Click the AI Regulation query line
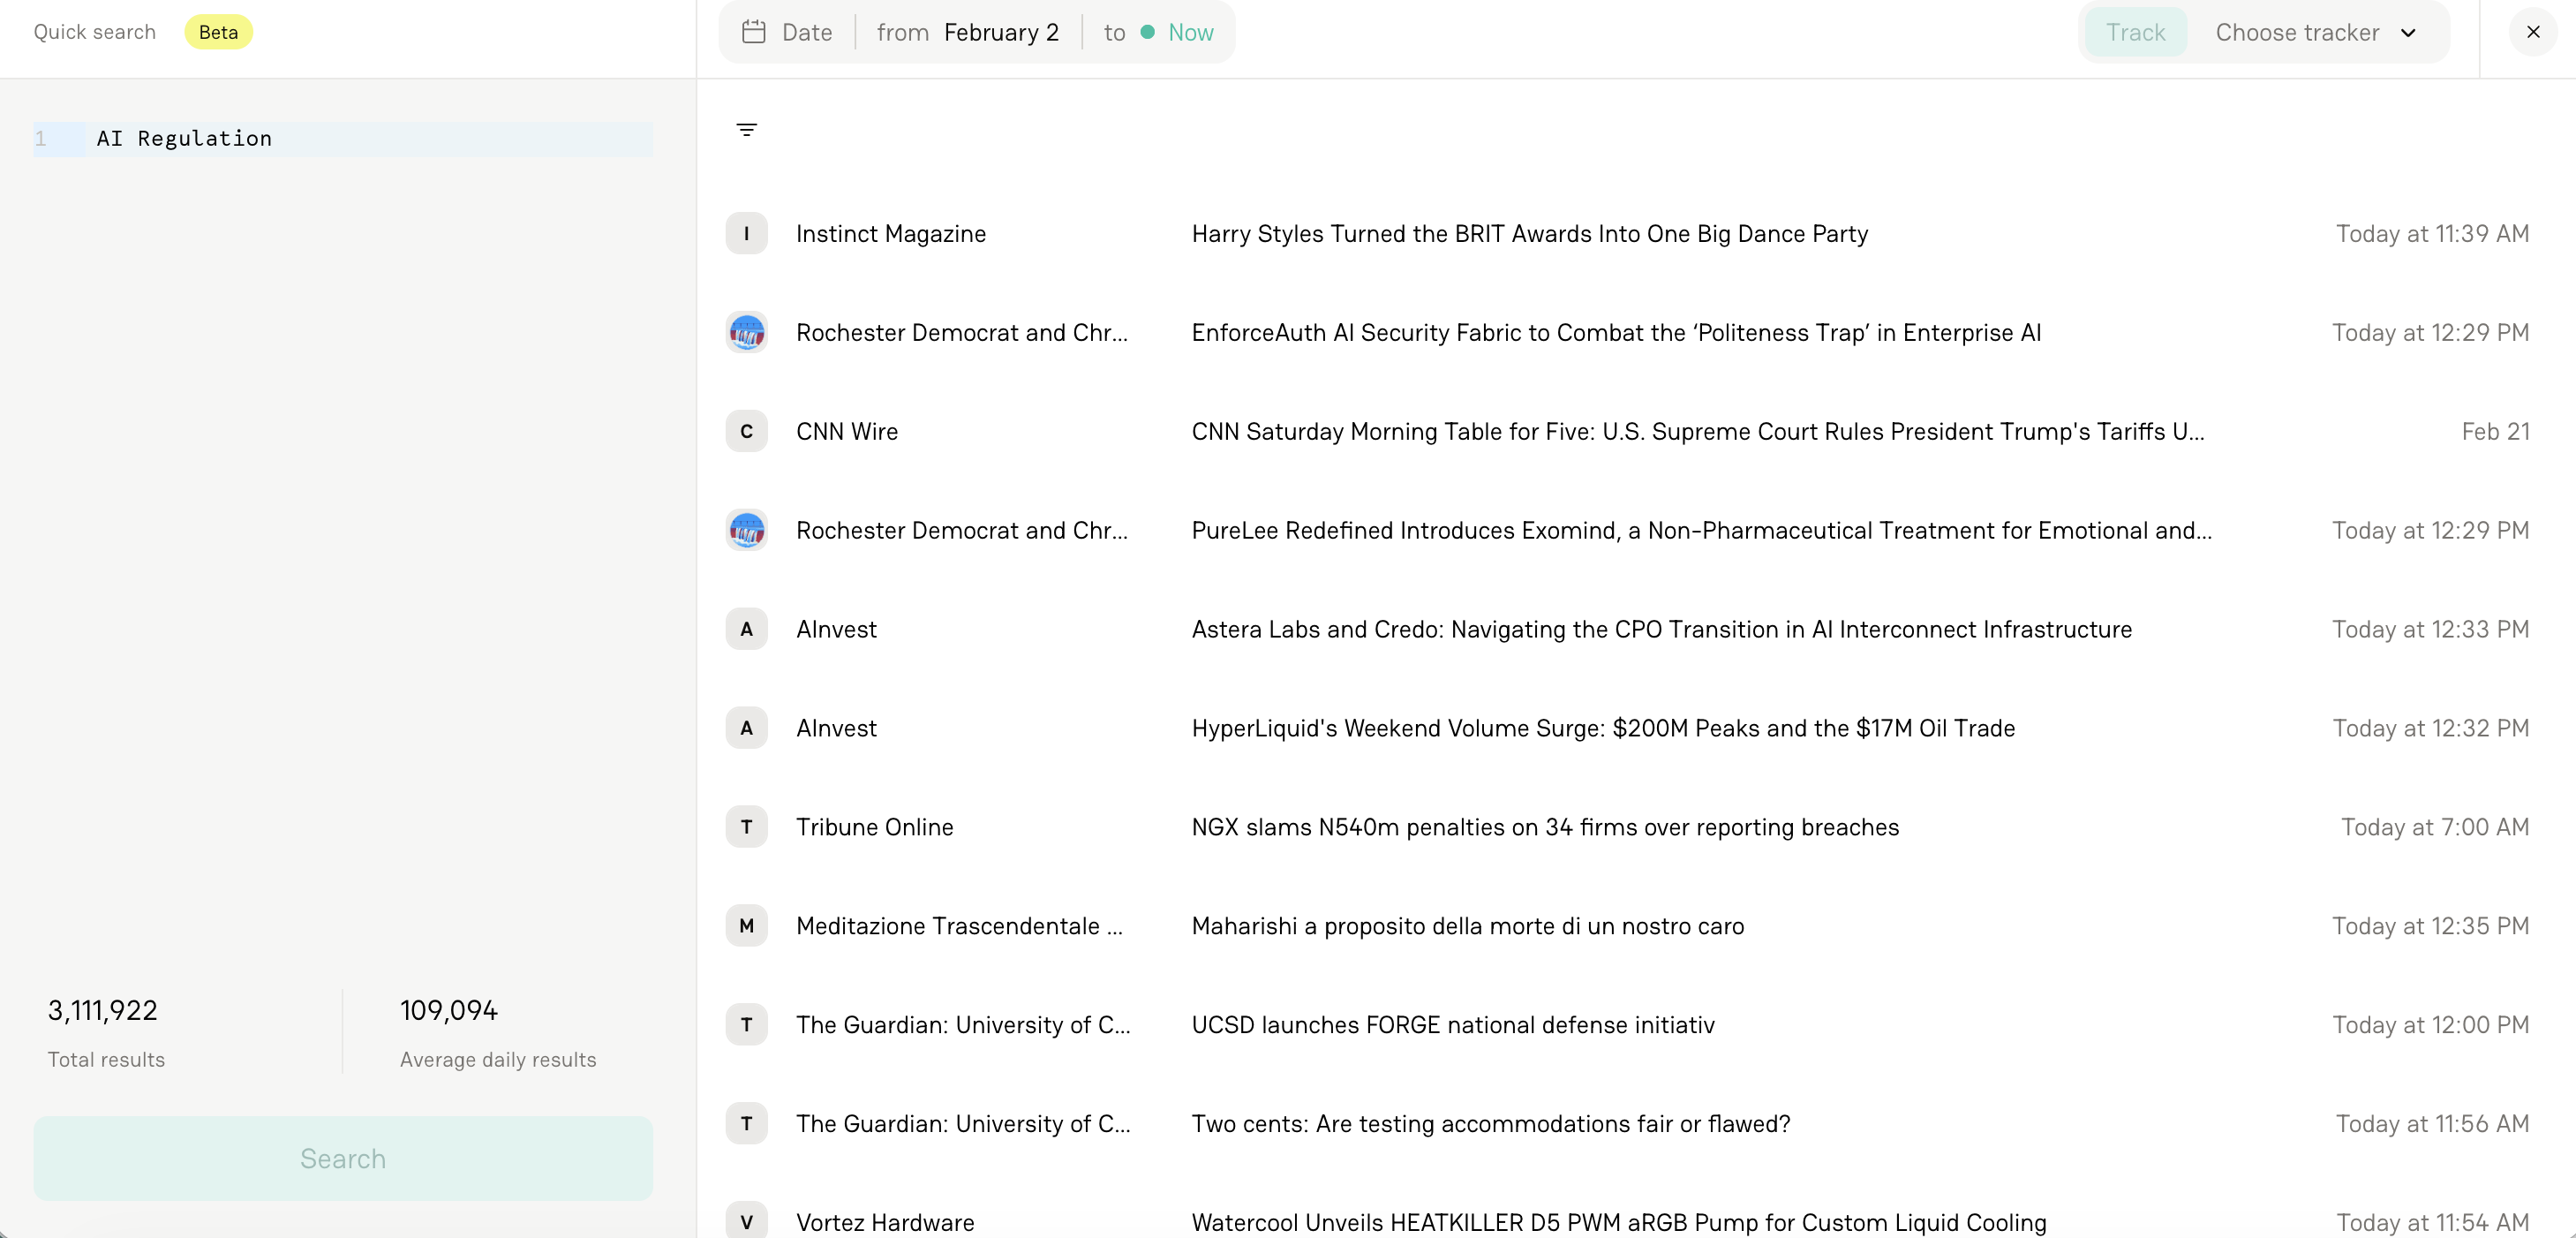Image resolution: width=2576 pixels, height=1238 pixels. pyautogui.click(x=183, y=138)
